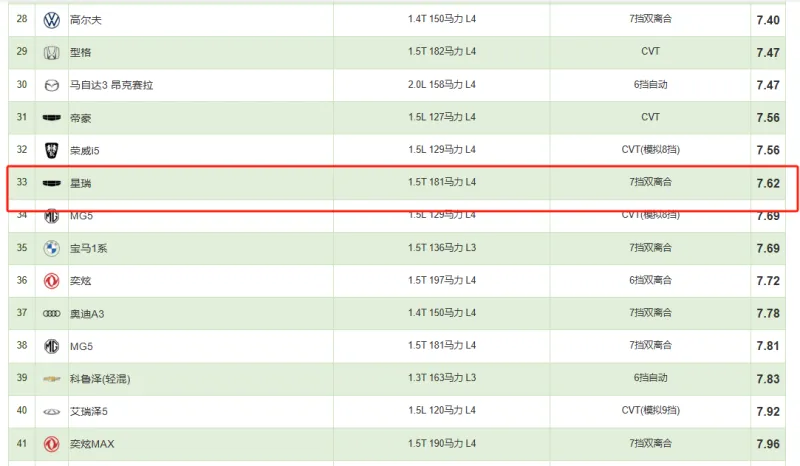Click the Volkswagen logo beside 高尔夫
The height and width of the screenshot is (466, 800).
coord(51,20)
